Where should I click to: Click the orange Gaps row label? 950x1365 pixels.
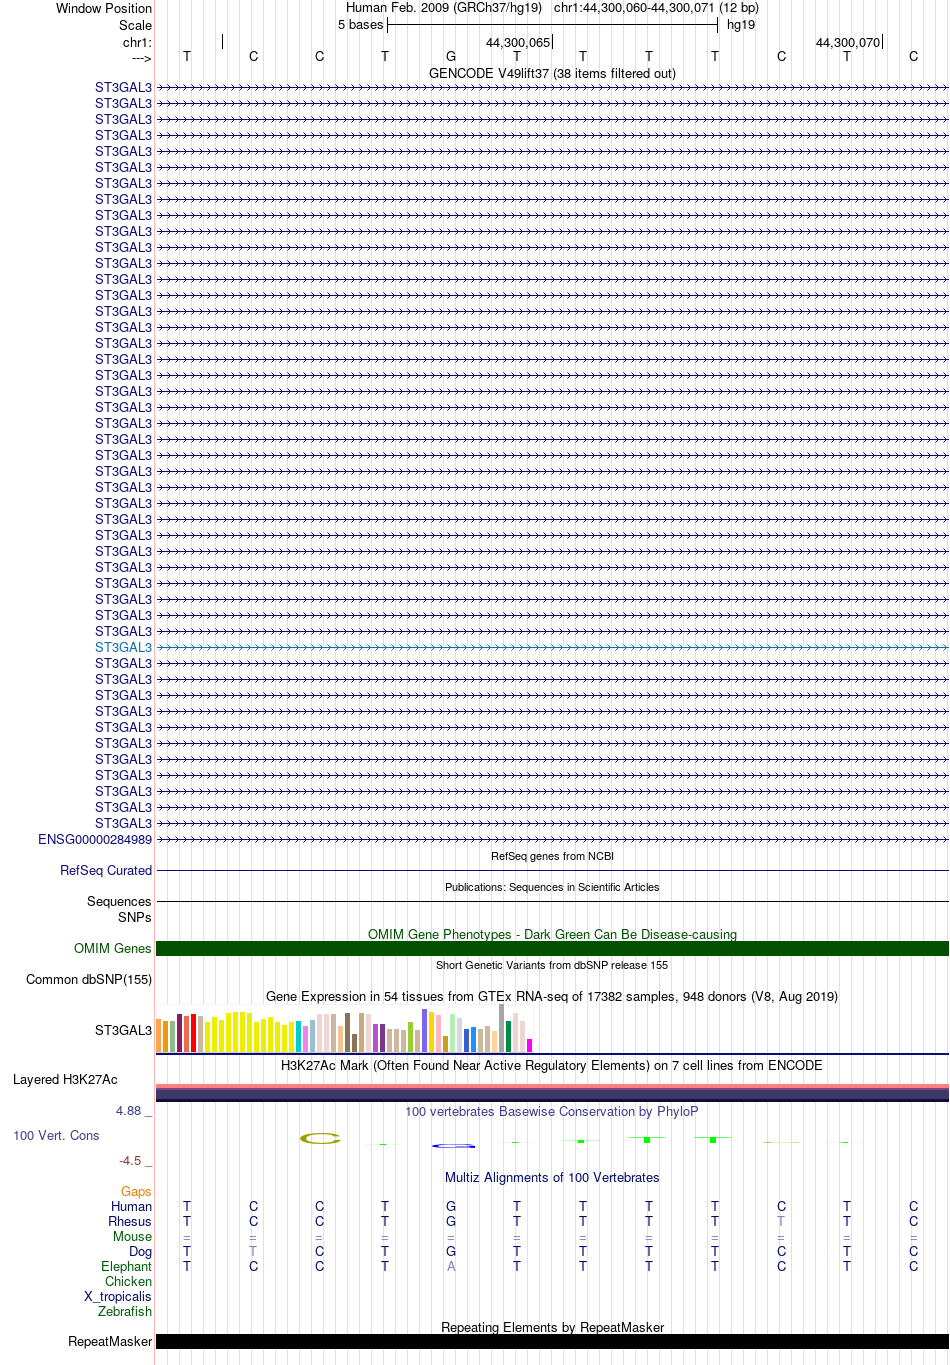click(x=136, y=1191)
